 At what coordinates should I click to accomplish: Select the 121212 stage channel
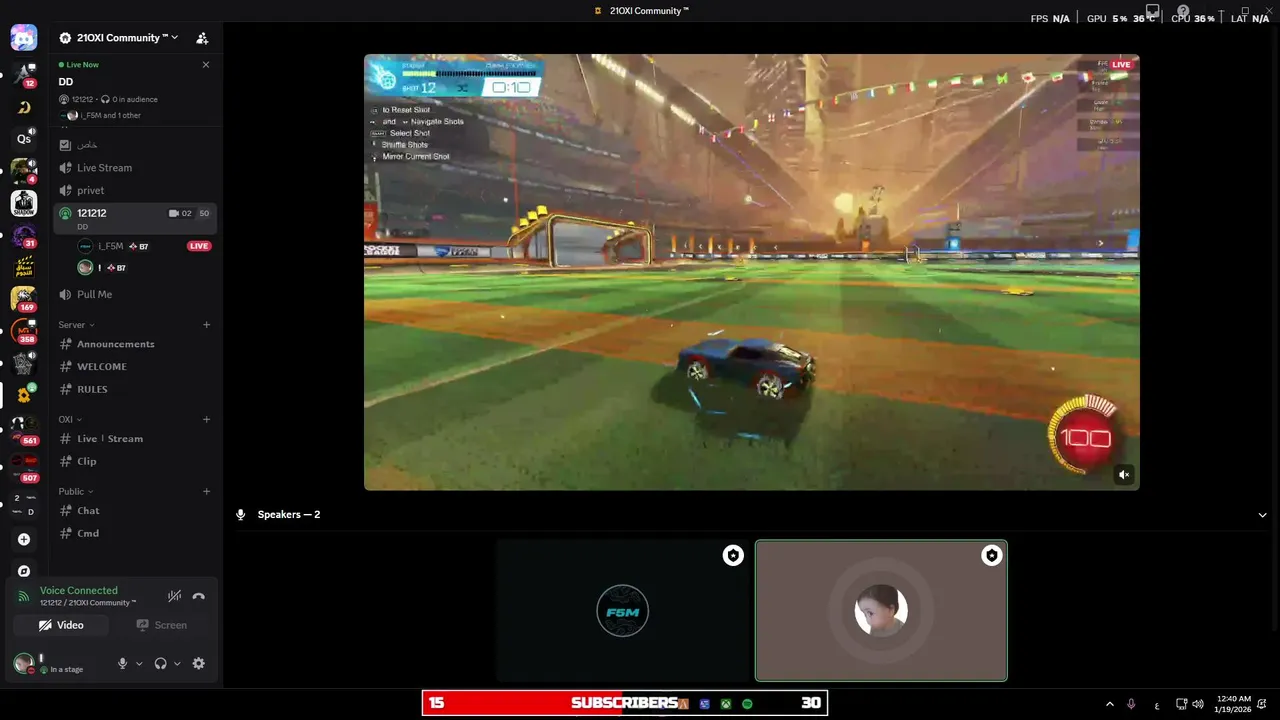[x=134, y=217]
